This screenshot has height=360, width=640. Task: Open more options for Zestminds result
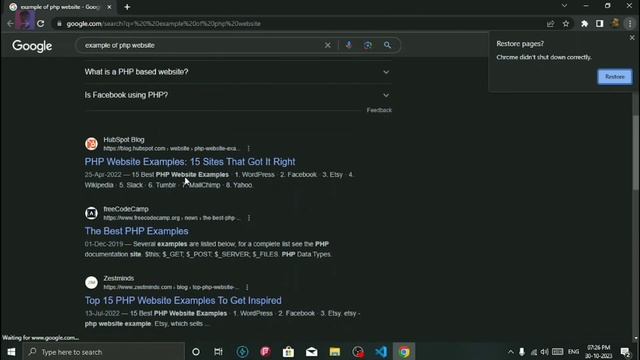247,287
